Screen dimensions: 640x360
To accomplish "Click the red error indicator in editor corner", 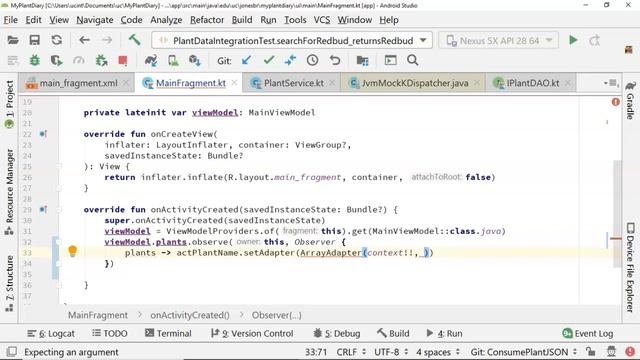I will click(x=616, y=102).
